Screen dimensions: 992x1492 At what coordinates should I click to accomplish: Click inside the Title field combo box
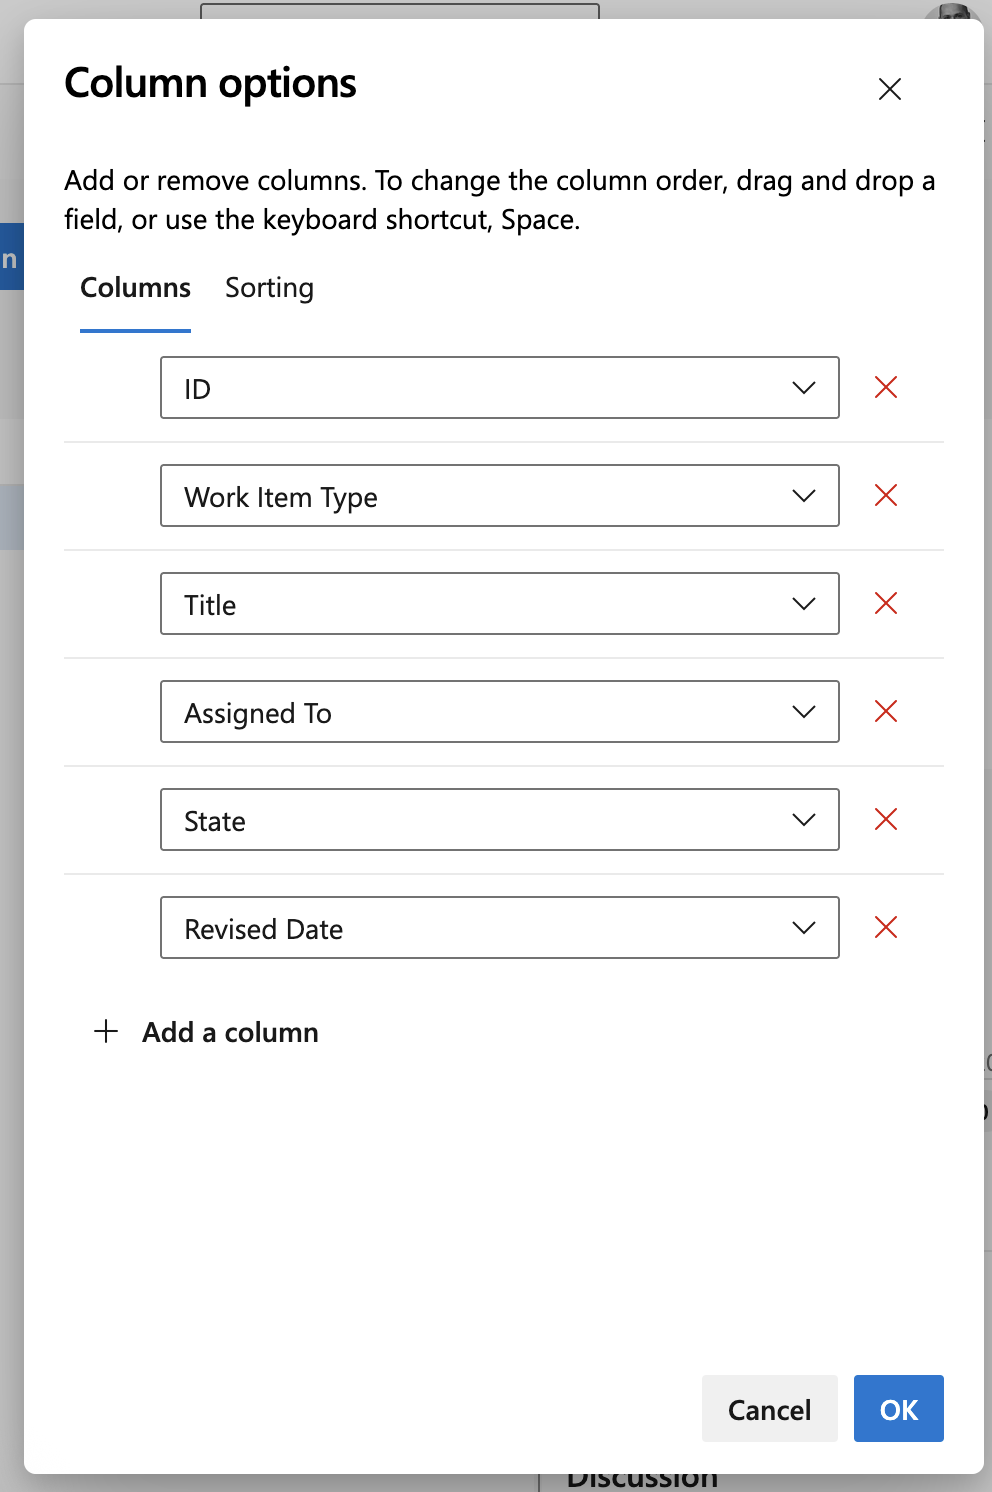450,603
